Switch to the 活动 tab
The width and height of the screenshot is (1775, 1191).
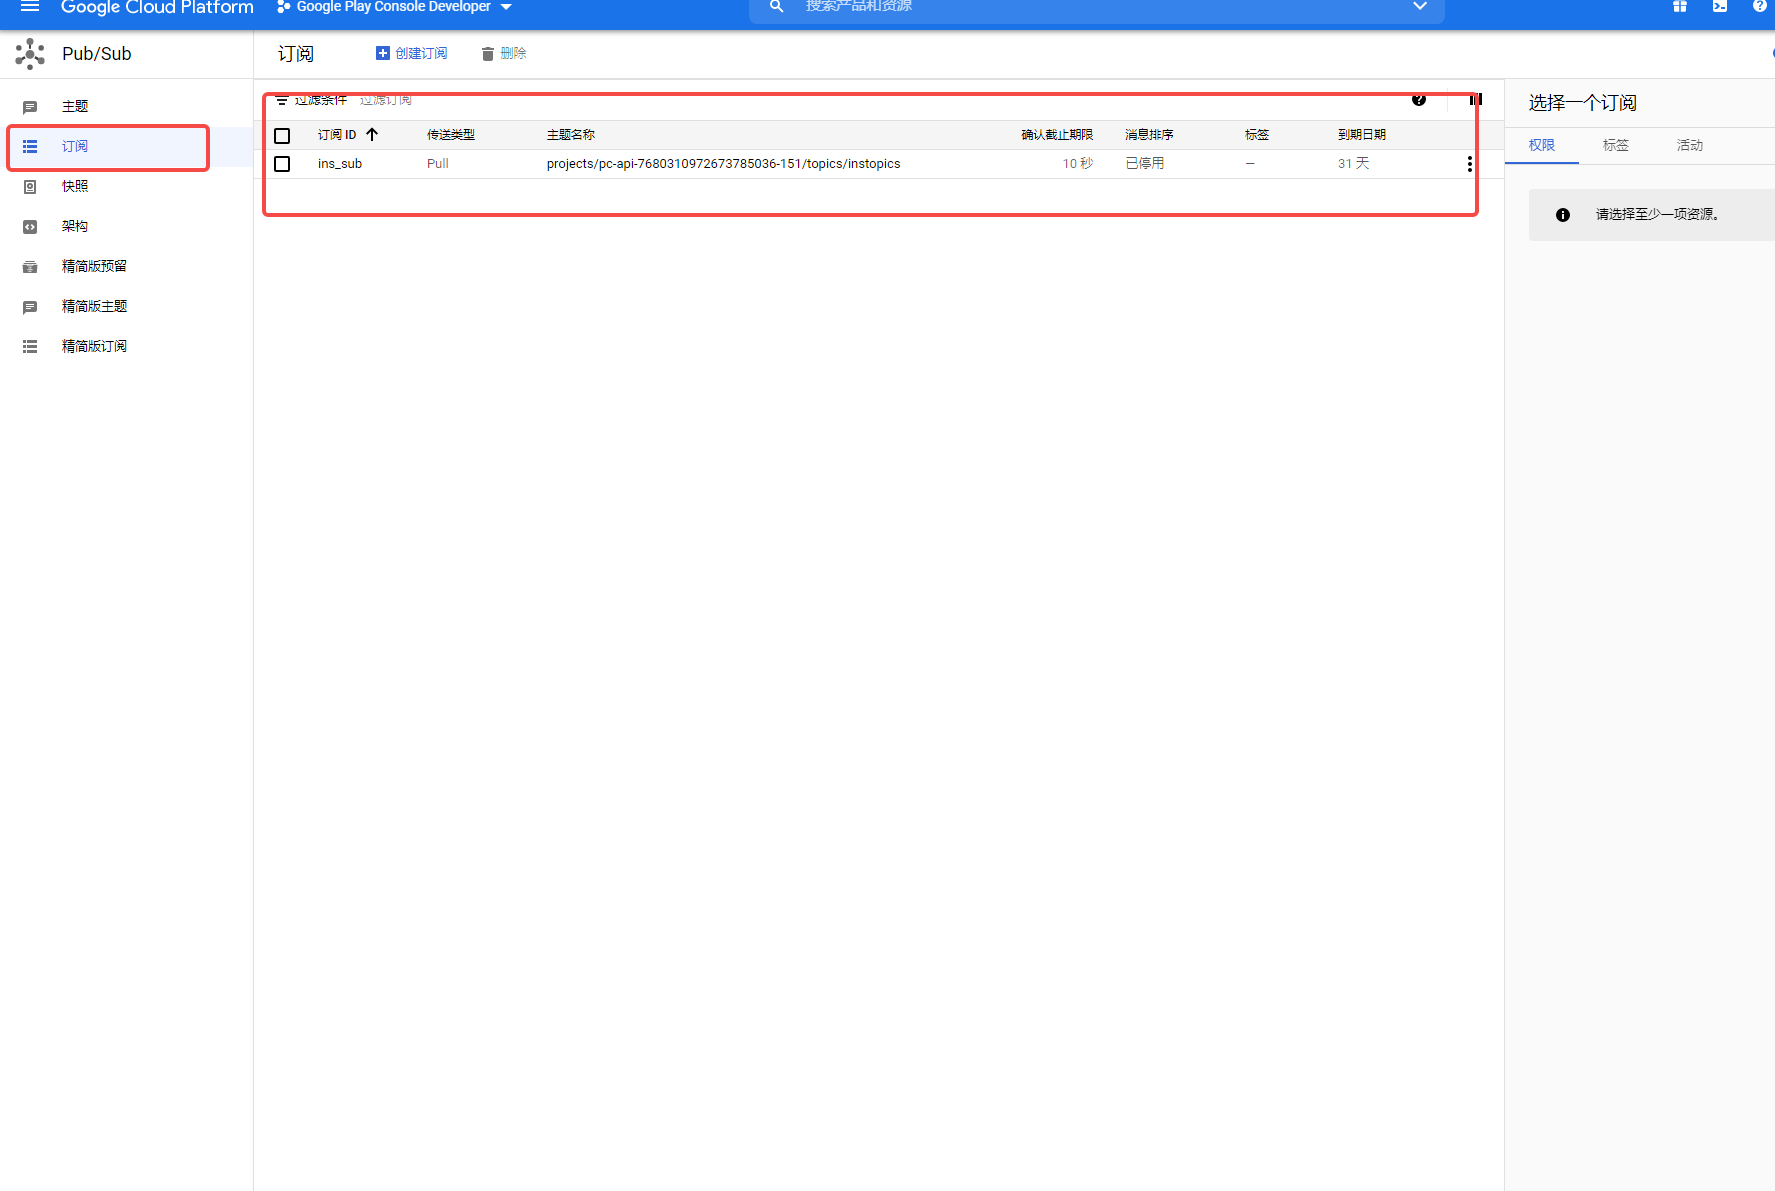coord(1690,145)
